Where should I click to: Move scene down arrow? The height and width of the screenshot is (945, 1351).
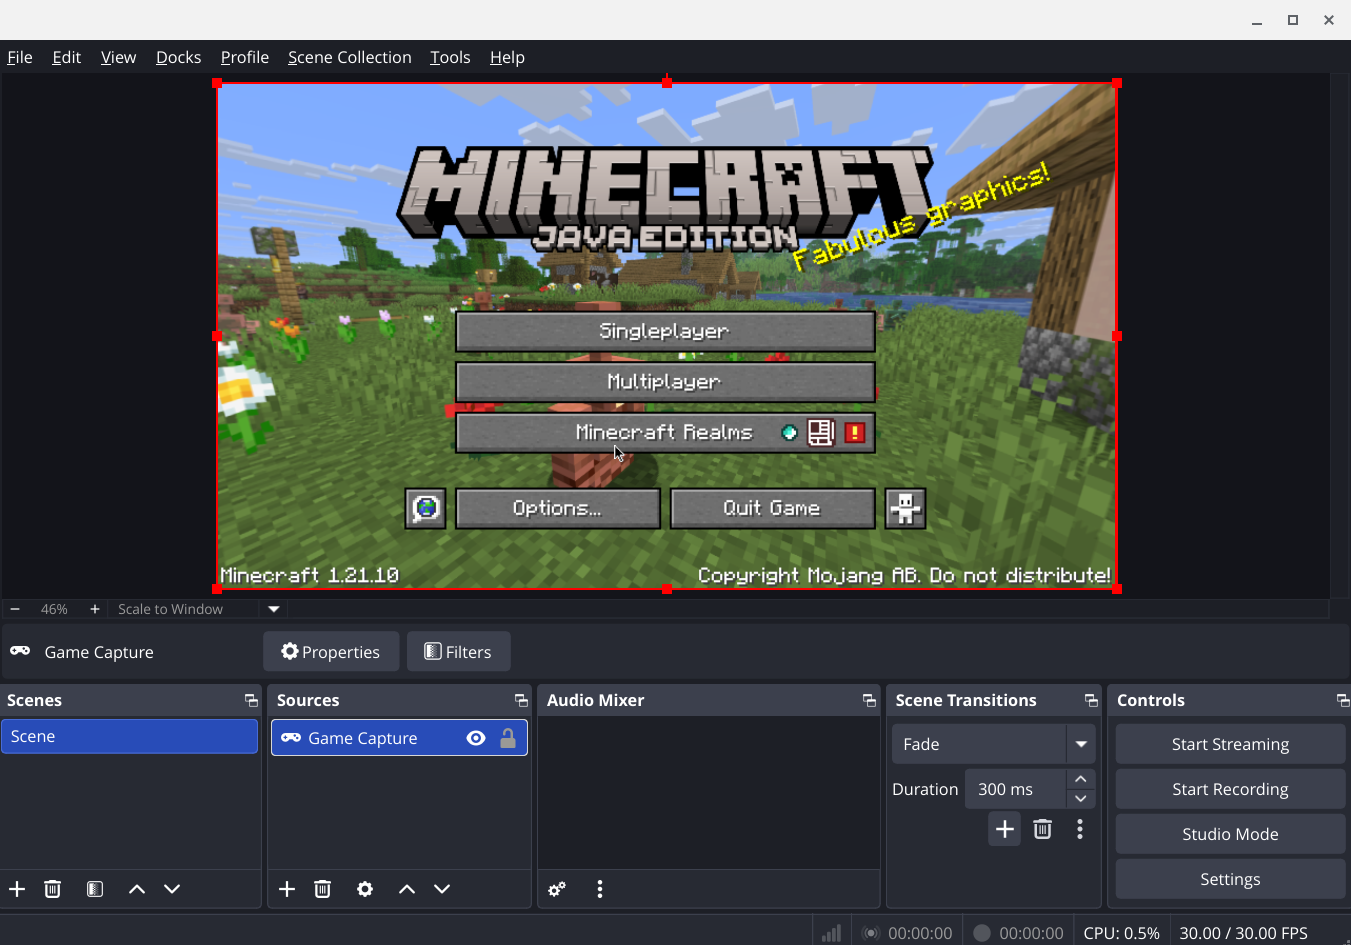(x=172, y=889)
